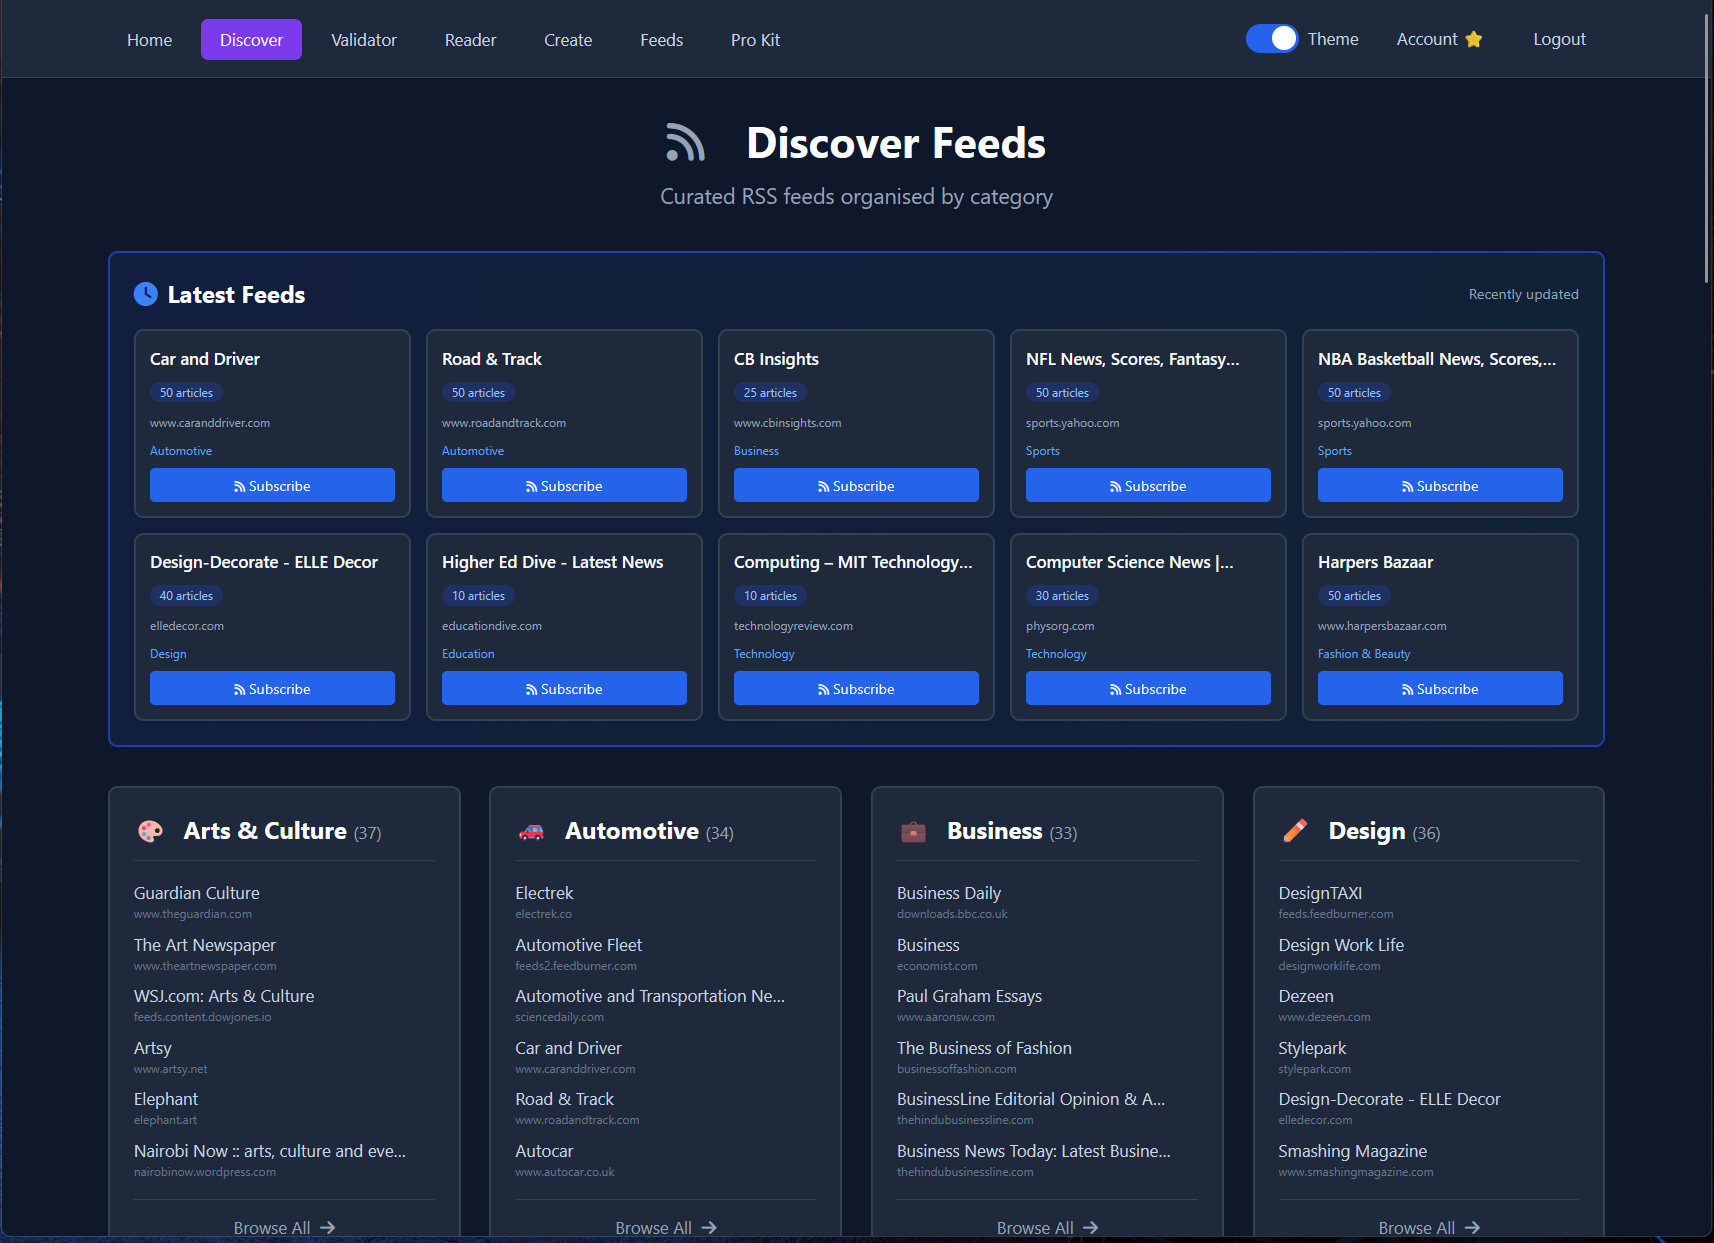1714x1243 pixels.
Task: Click the briefcase icon beside Business category
Action: click(913, 831)
